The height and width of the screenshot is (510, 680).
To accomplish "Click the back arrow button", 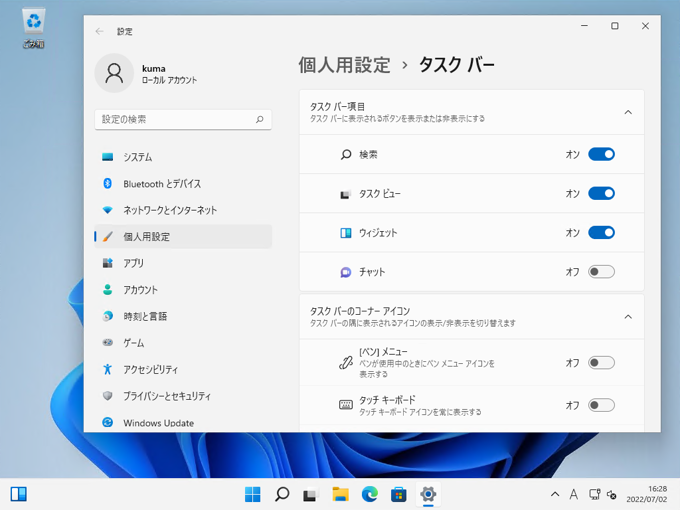I will coord(100,31).
